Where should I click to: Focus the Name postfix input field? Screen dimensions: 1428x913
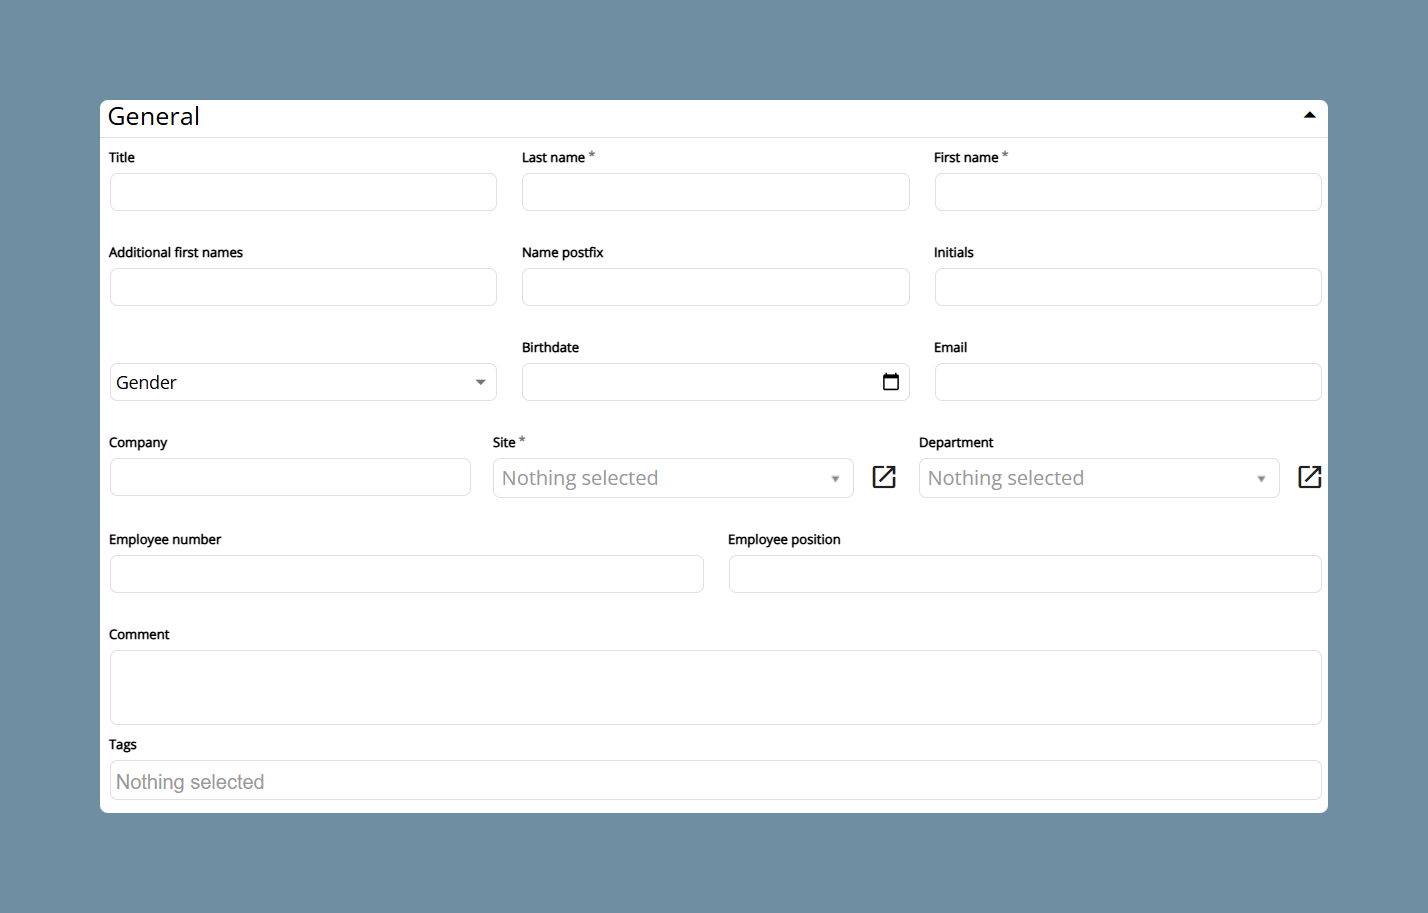[716, 287]
